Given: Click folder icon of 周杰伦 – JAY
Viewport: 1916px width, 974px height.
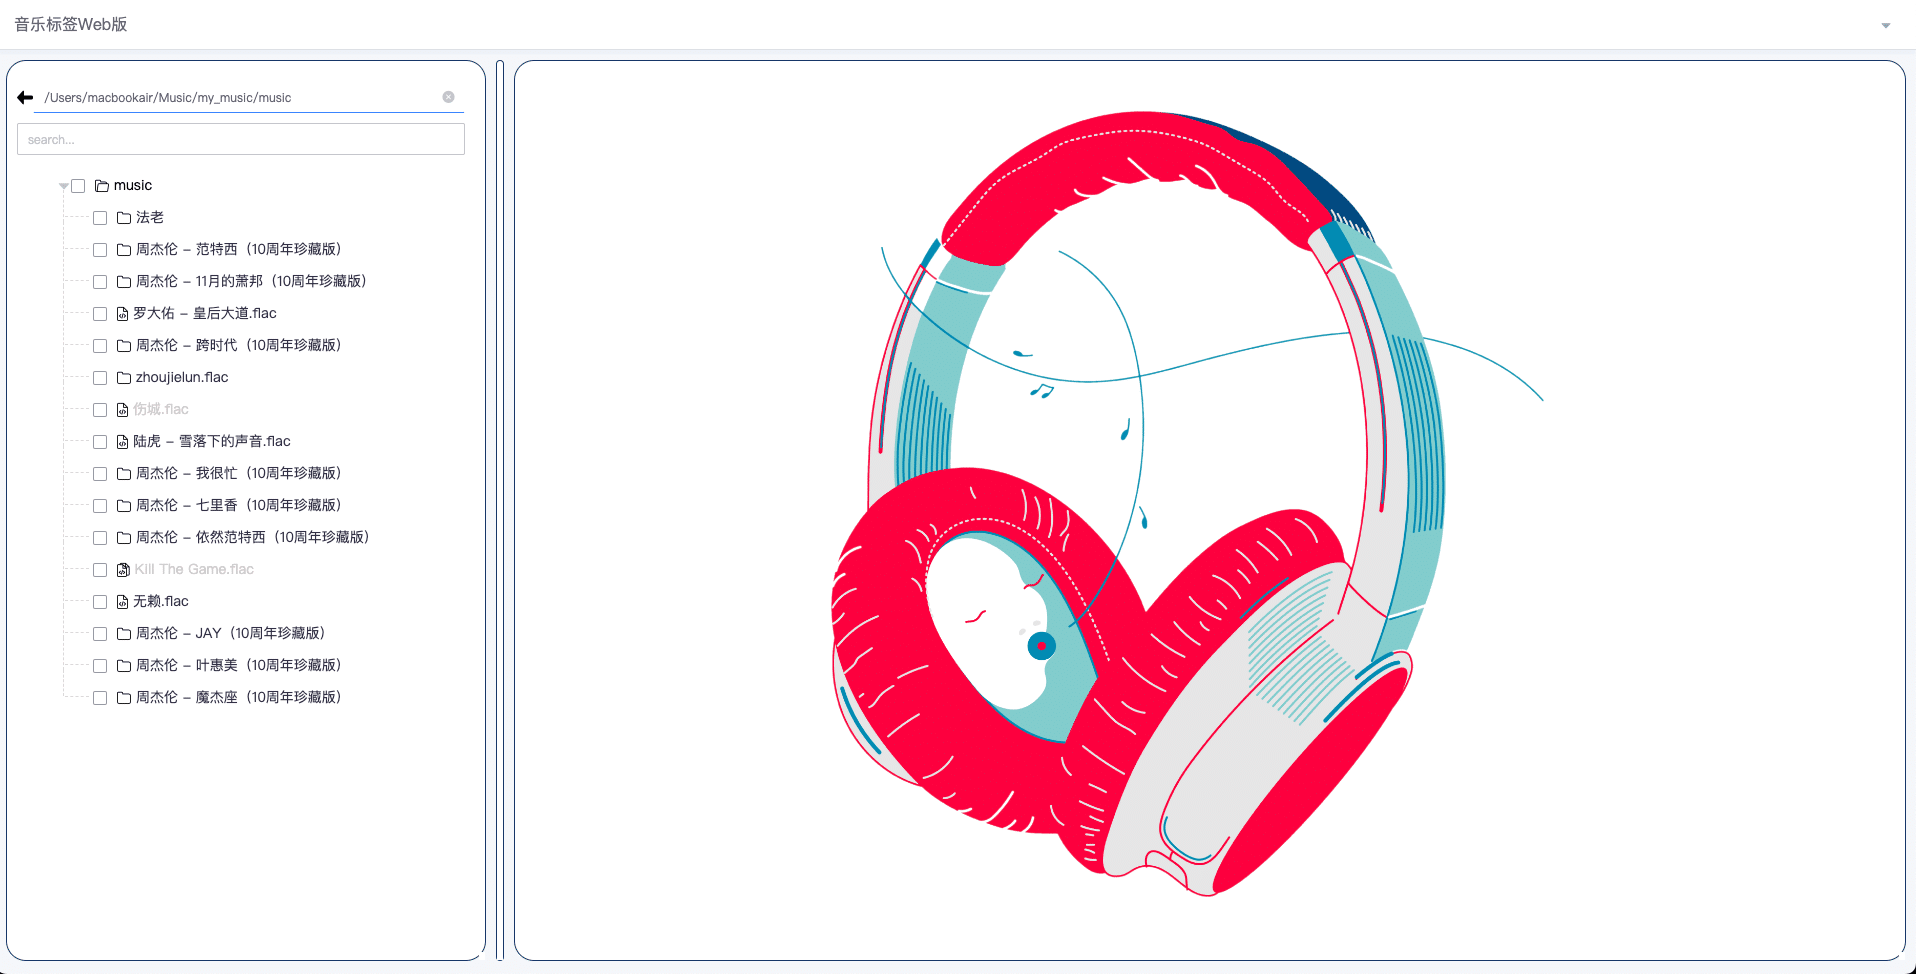Looking at the screenshot, I should coord(124,633).
